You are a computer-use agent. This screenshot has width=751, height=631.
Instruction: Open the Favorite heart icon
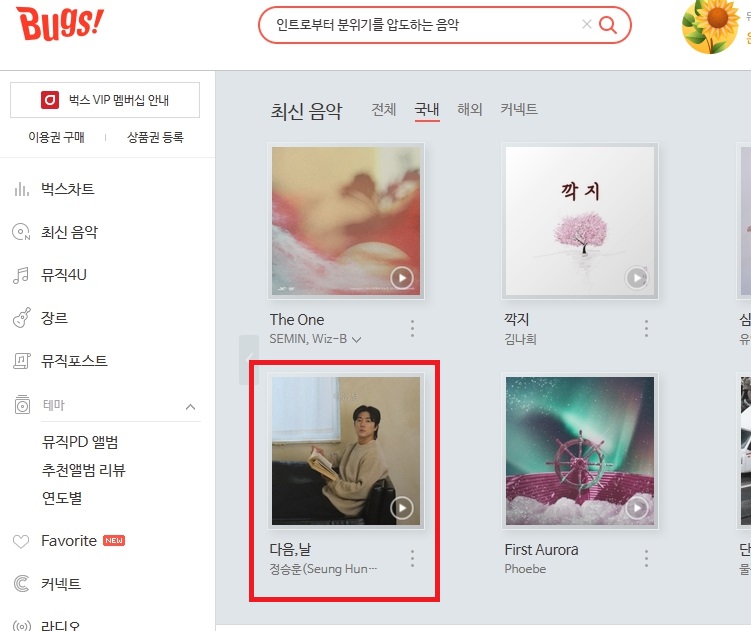click(21, 541)
